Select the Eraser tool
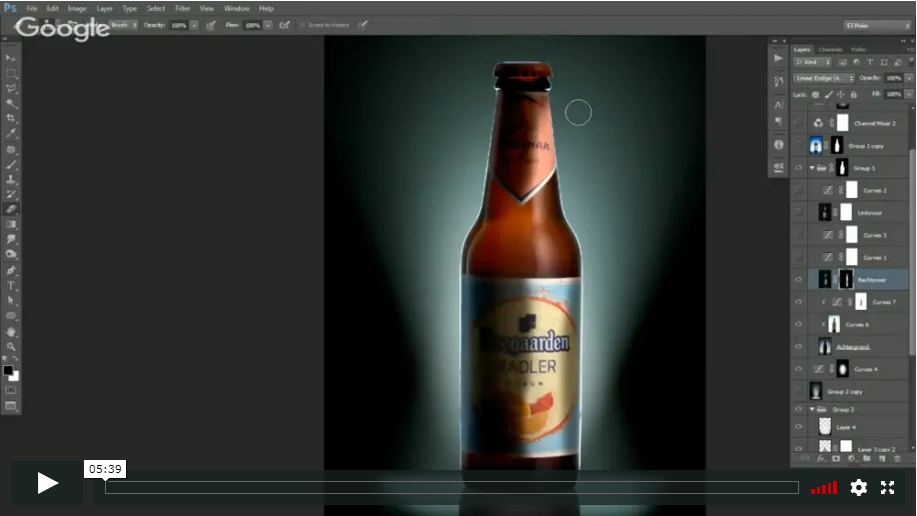The image size is (917, 516). [11, 209]
